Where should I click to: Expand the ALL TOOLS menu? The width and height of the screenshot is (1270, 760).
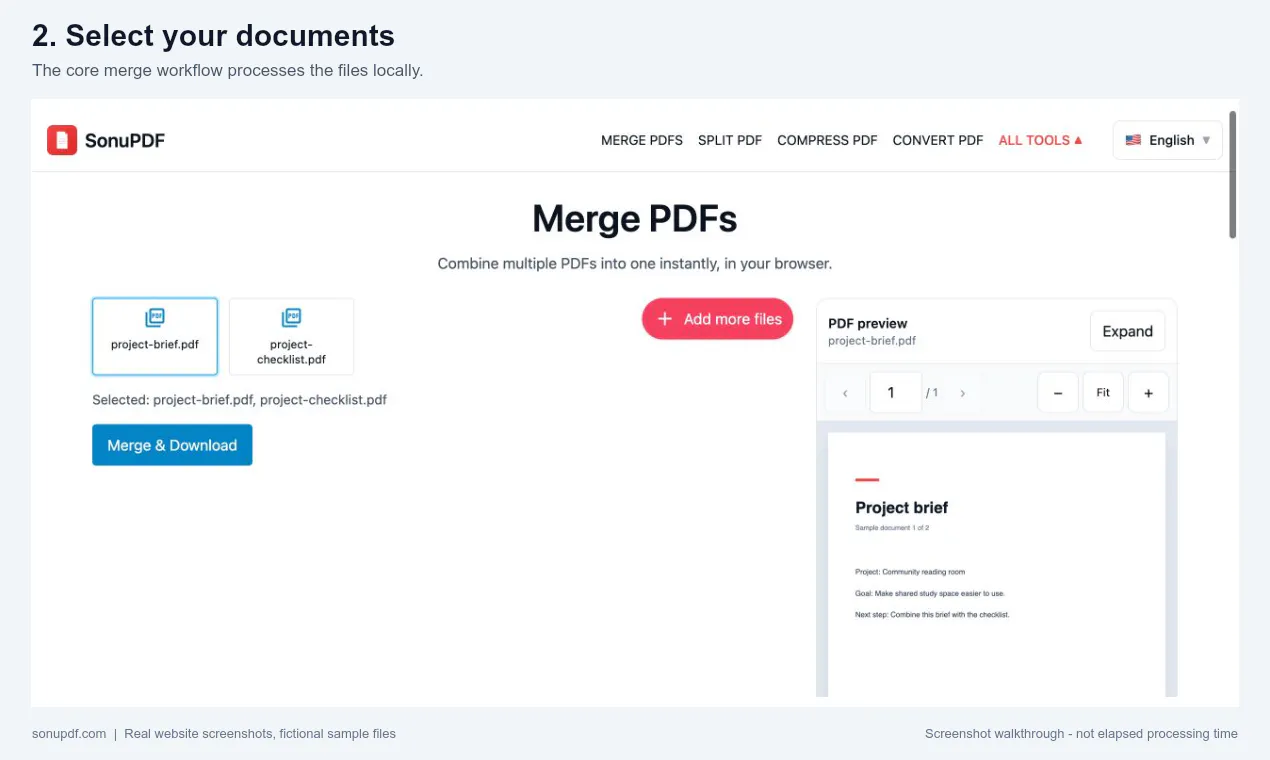tap(1040, 140)
